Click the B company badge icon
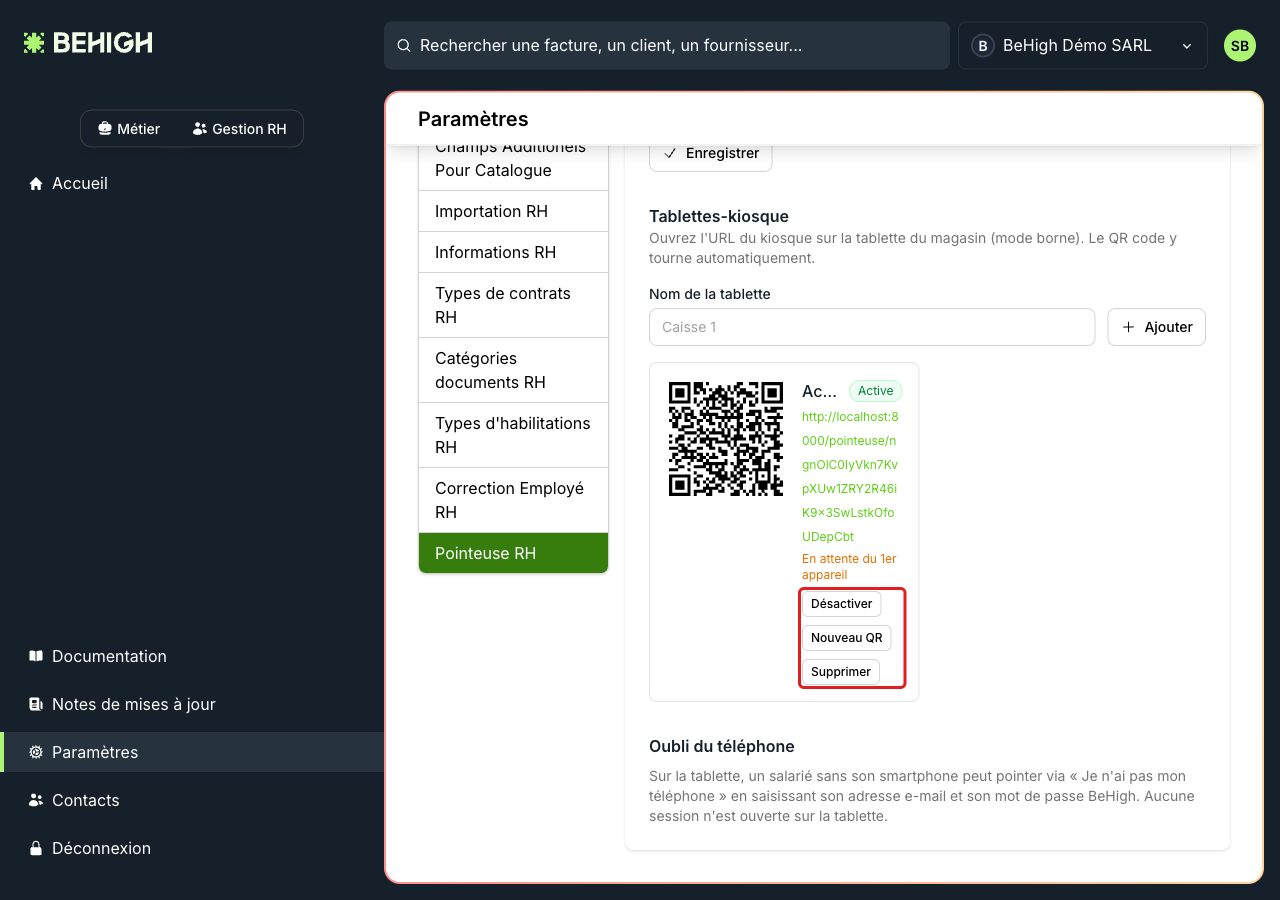Screen dimensions: 1280x900 coord(983,46)
